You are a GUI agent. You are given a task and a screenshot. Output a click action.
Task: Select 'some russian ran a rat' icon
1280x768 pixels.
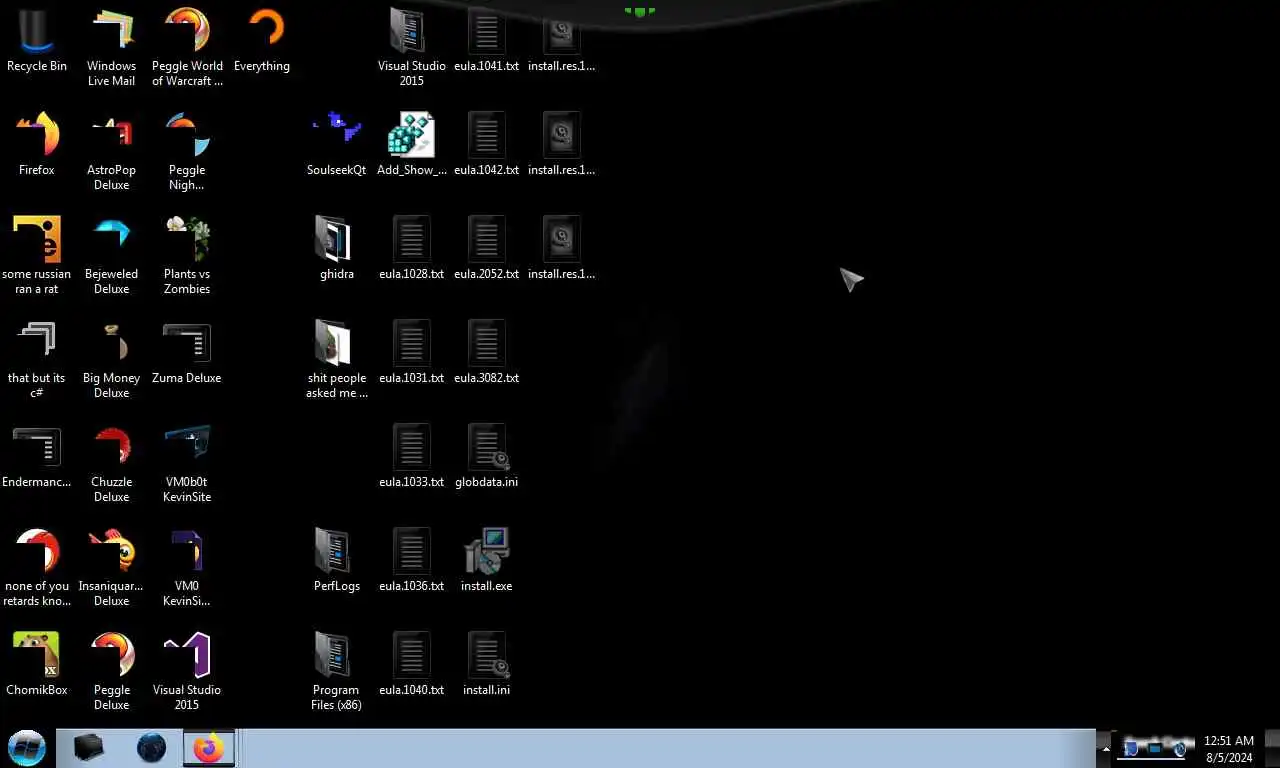[37, 256]
